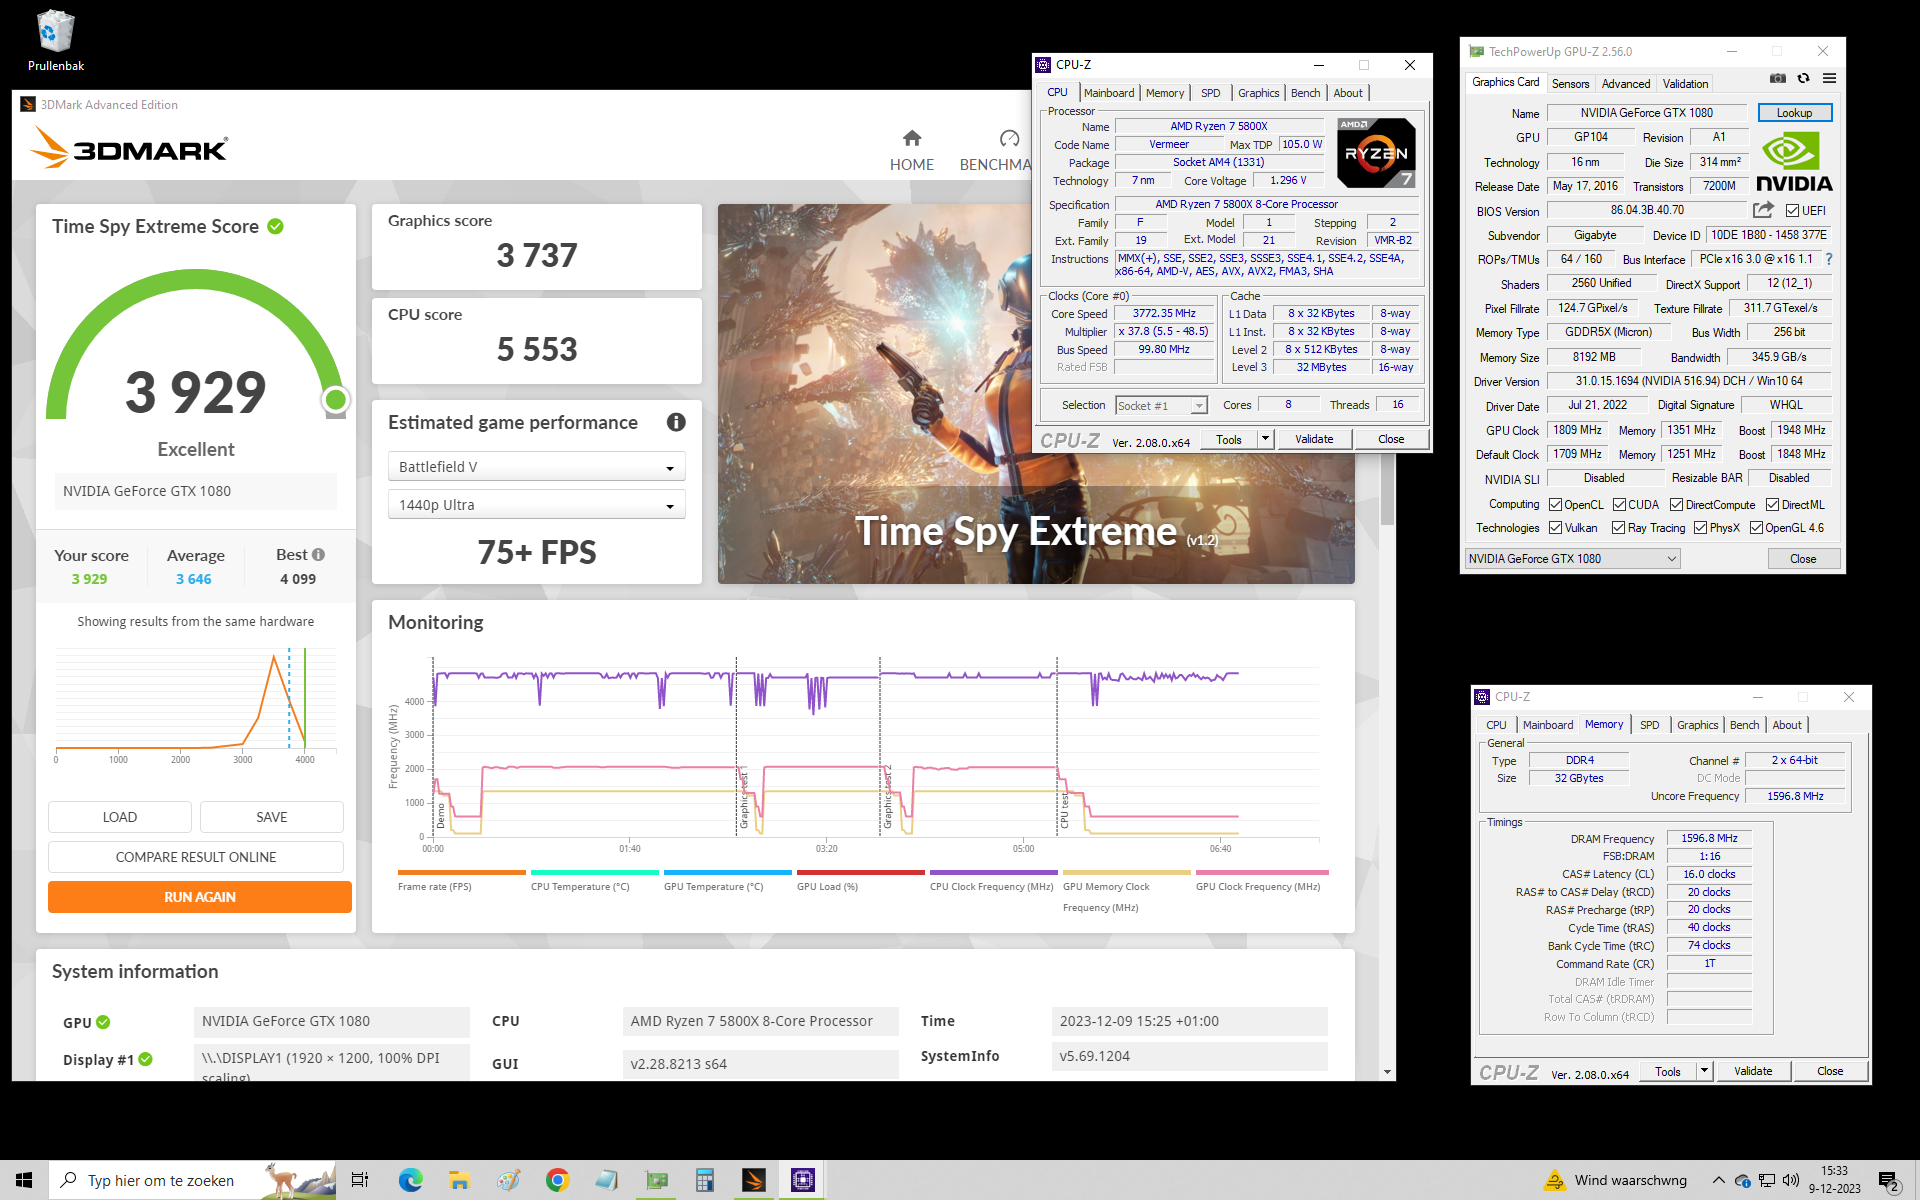Open CPU-Z Tools dropdown arrow in CPU window

pos(1265,439)
